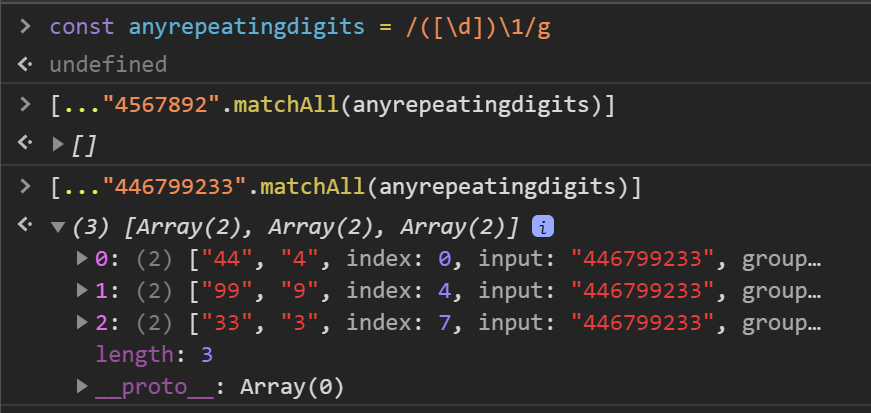871x413 pixels.
Task: Click the const anyrepeatingdigits input line
Action: 300,27
